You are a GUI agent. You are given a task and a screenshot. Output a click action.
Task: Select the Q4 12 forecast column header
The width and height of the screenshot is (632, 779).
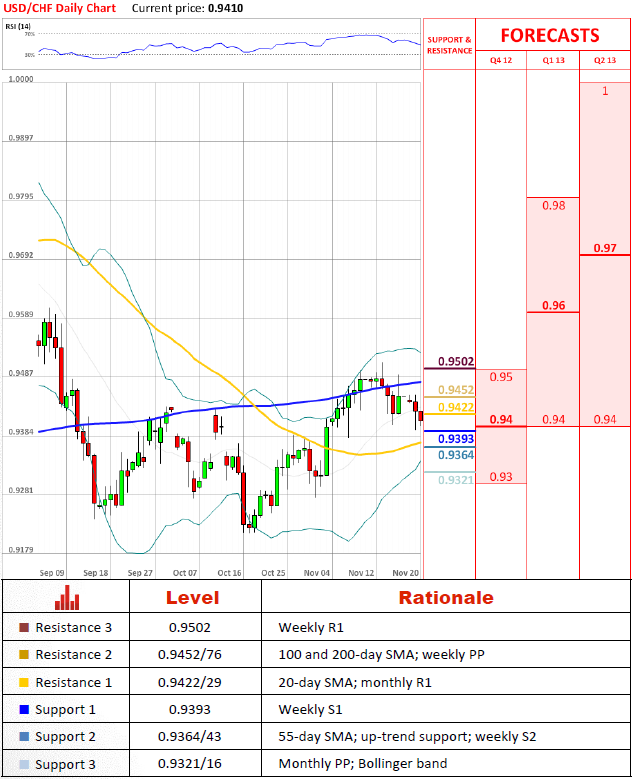click(500, 60)
